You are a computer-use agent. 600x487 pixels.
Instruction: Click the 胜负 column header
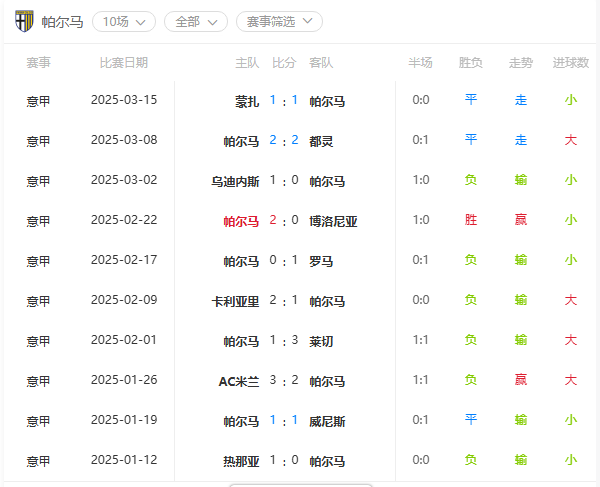pos(471,62)
